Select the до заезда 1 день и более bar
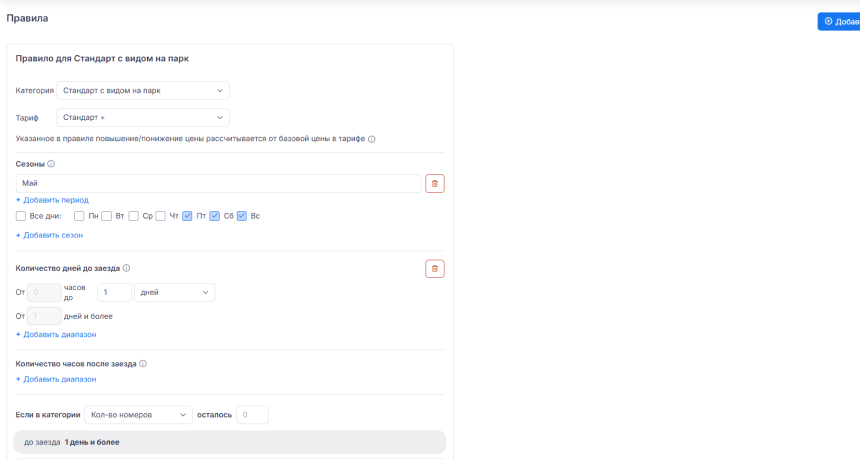 [229, 442]
